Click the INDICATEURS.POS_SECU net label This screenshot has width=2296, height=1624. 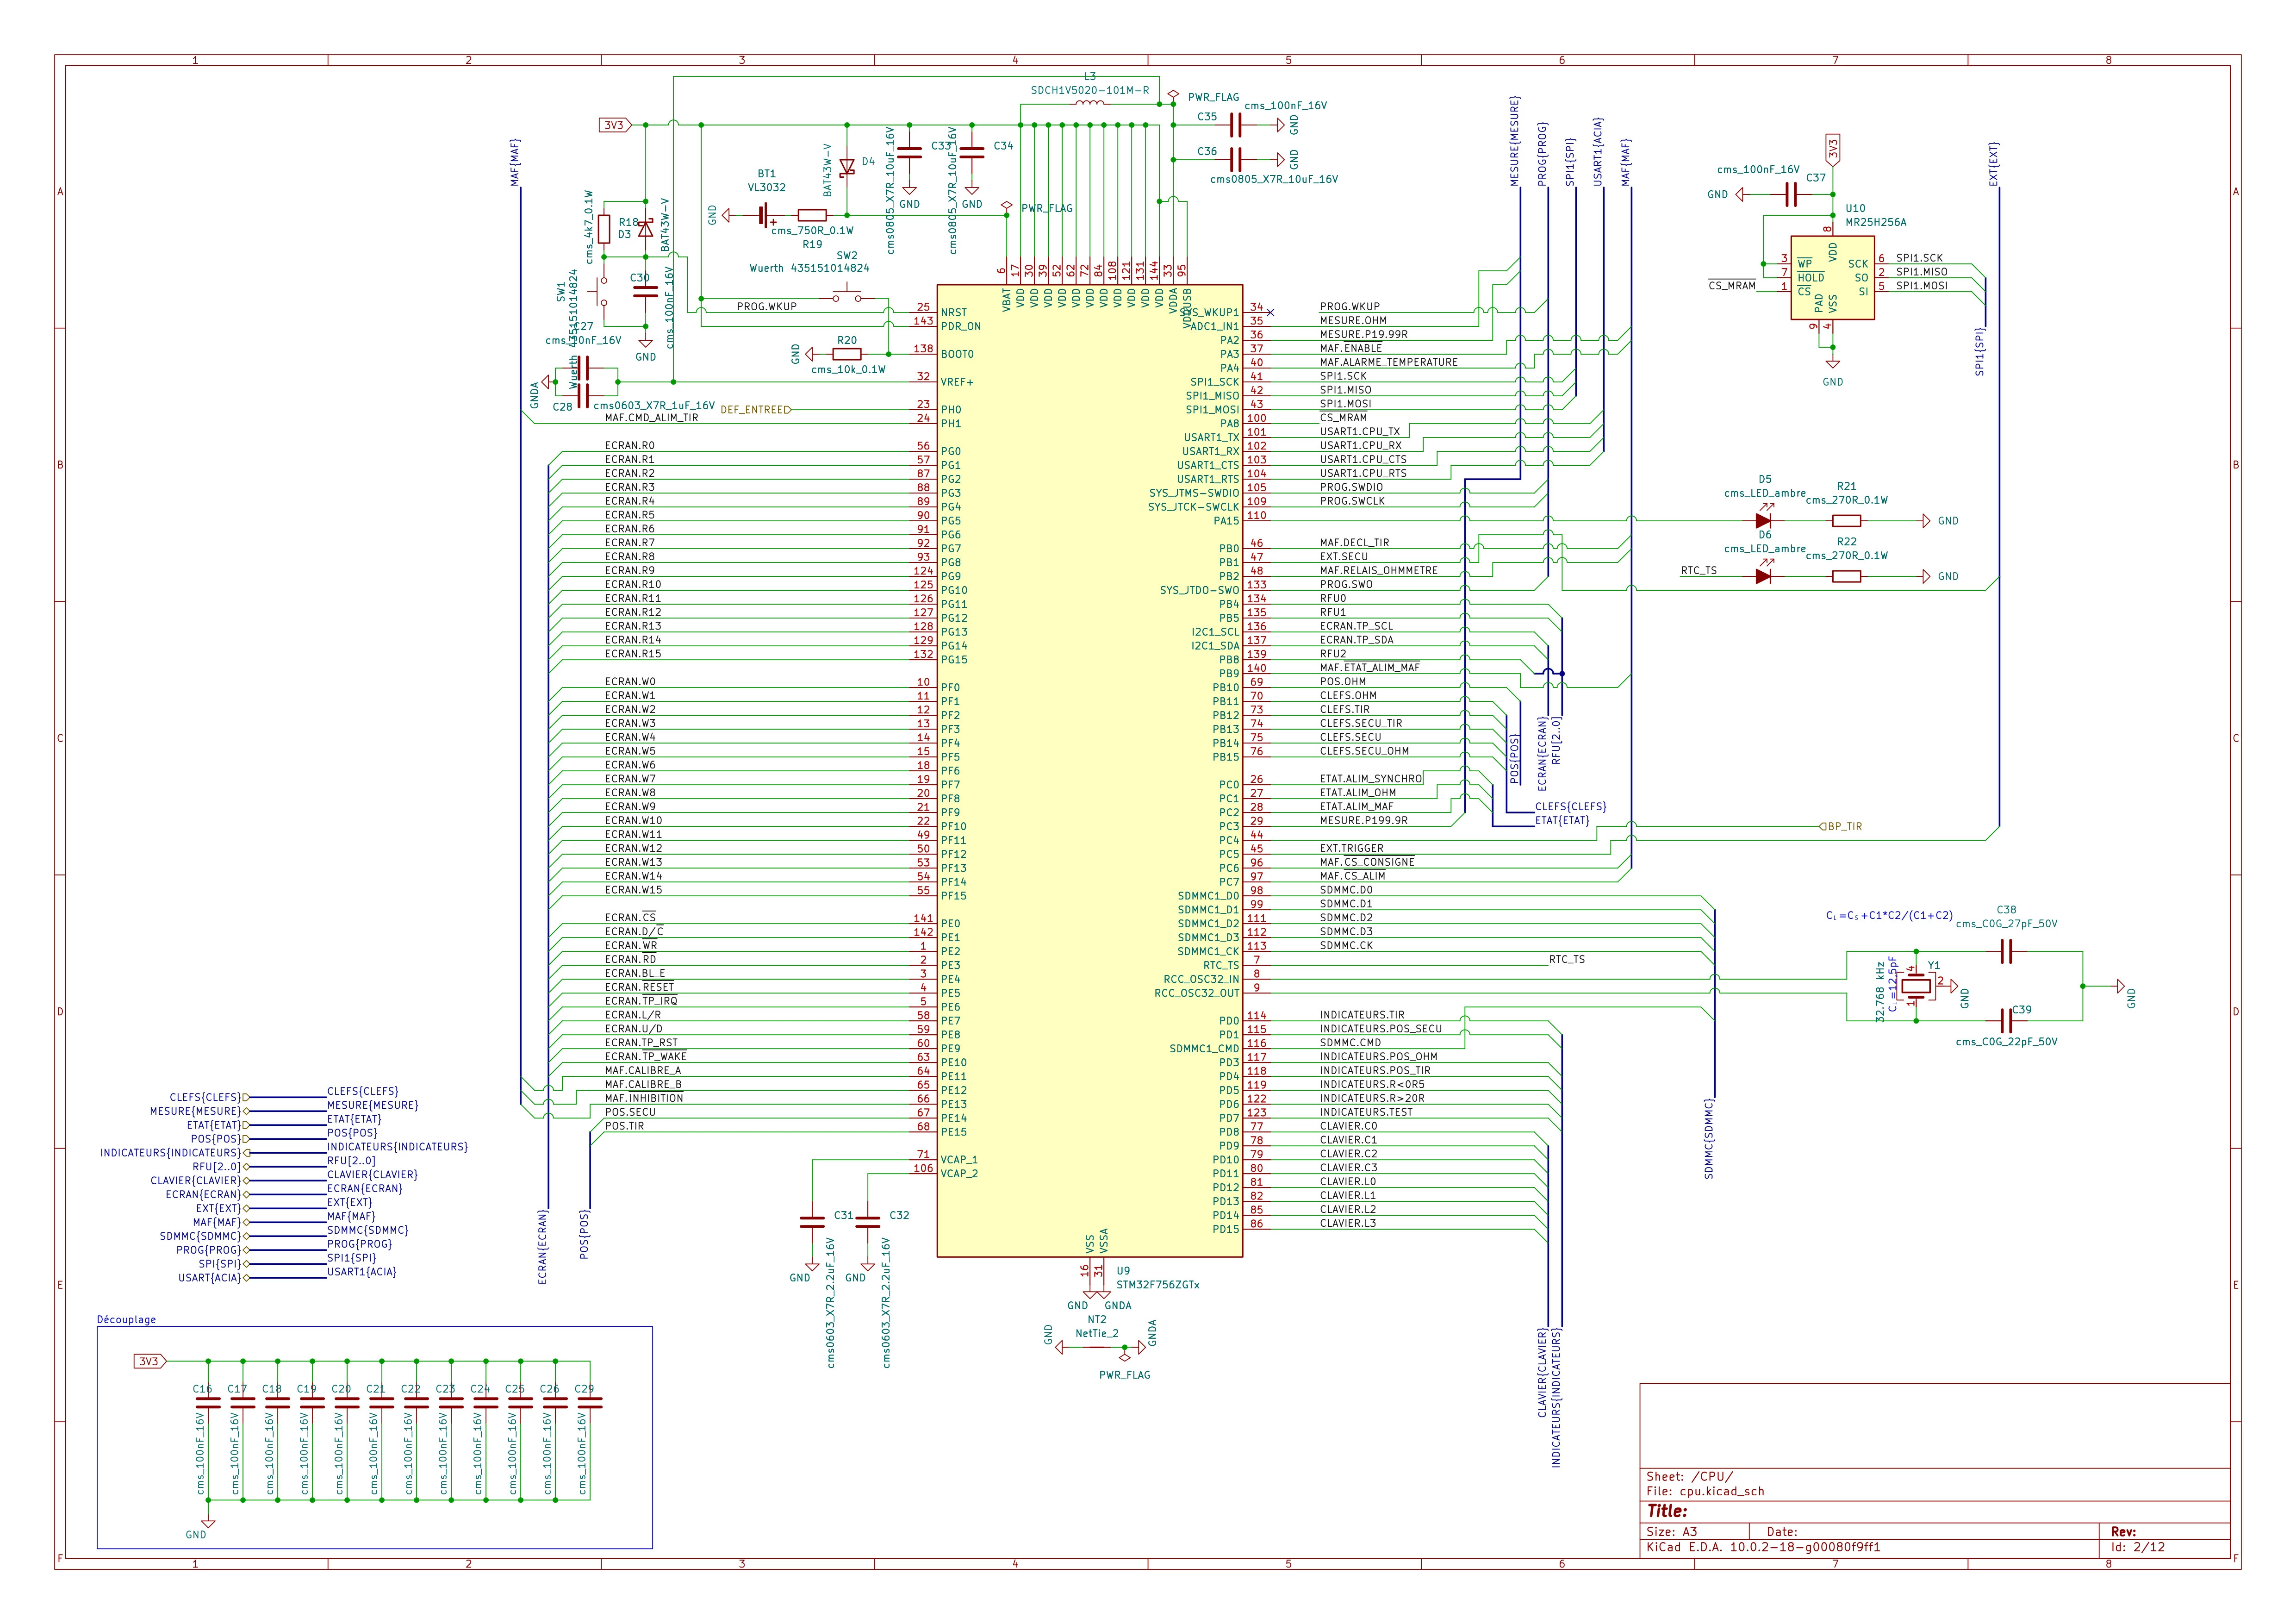click(x=1381, y=1028)
